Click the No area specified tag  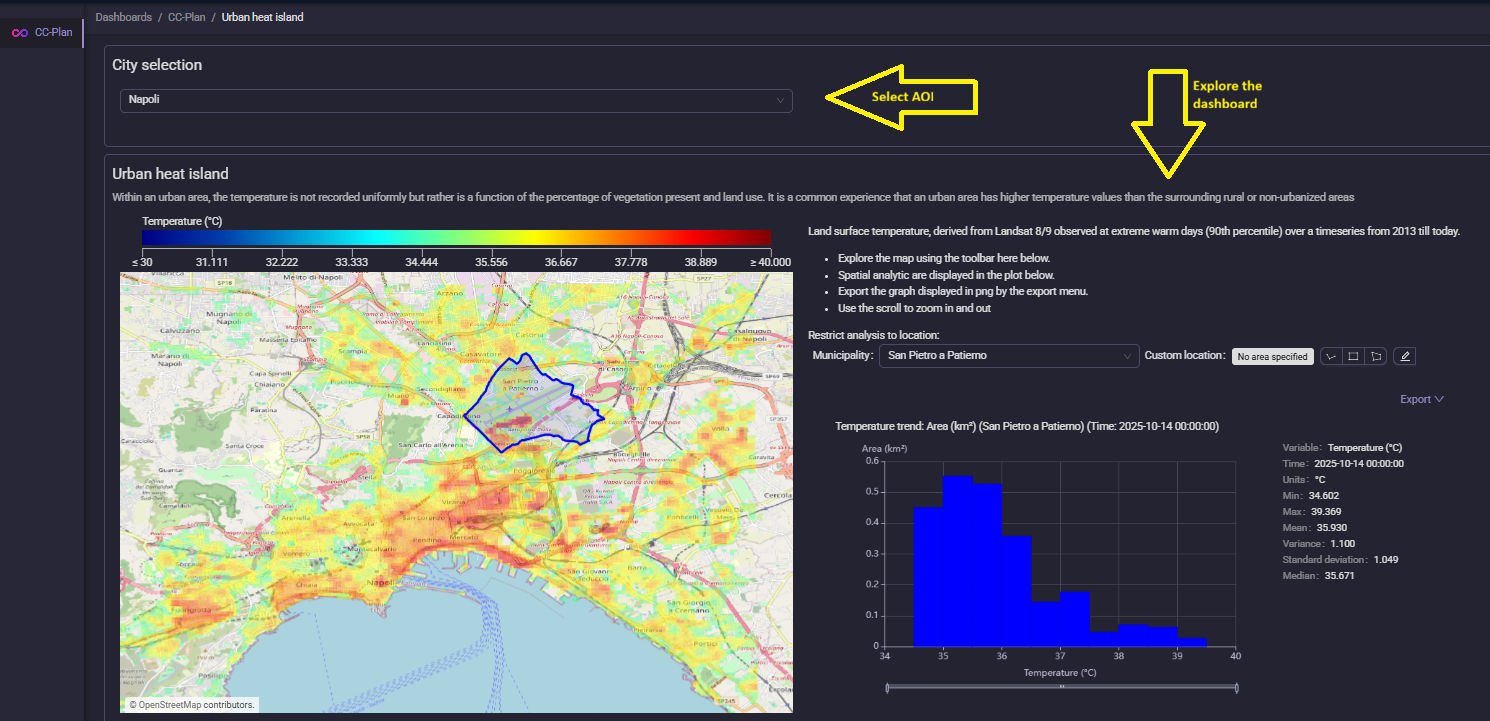pos(1271,356)
